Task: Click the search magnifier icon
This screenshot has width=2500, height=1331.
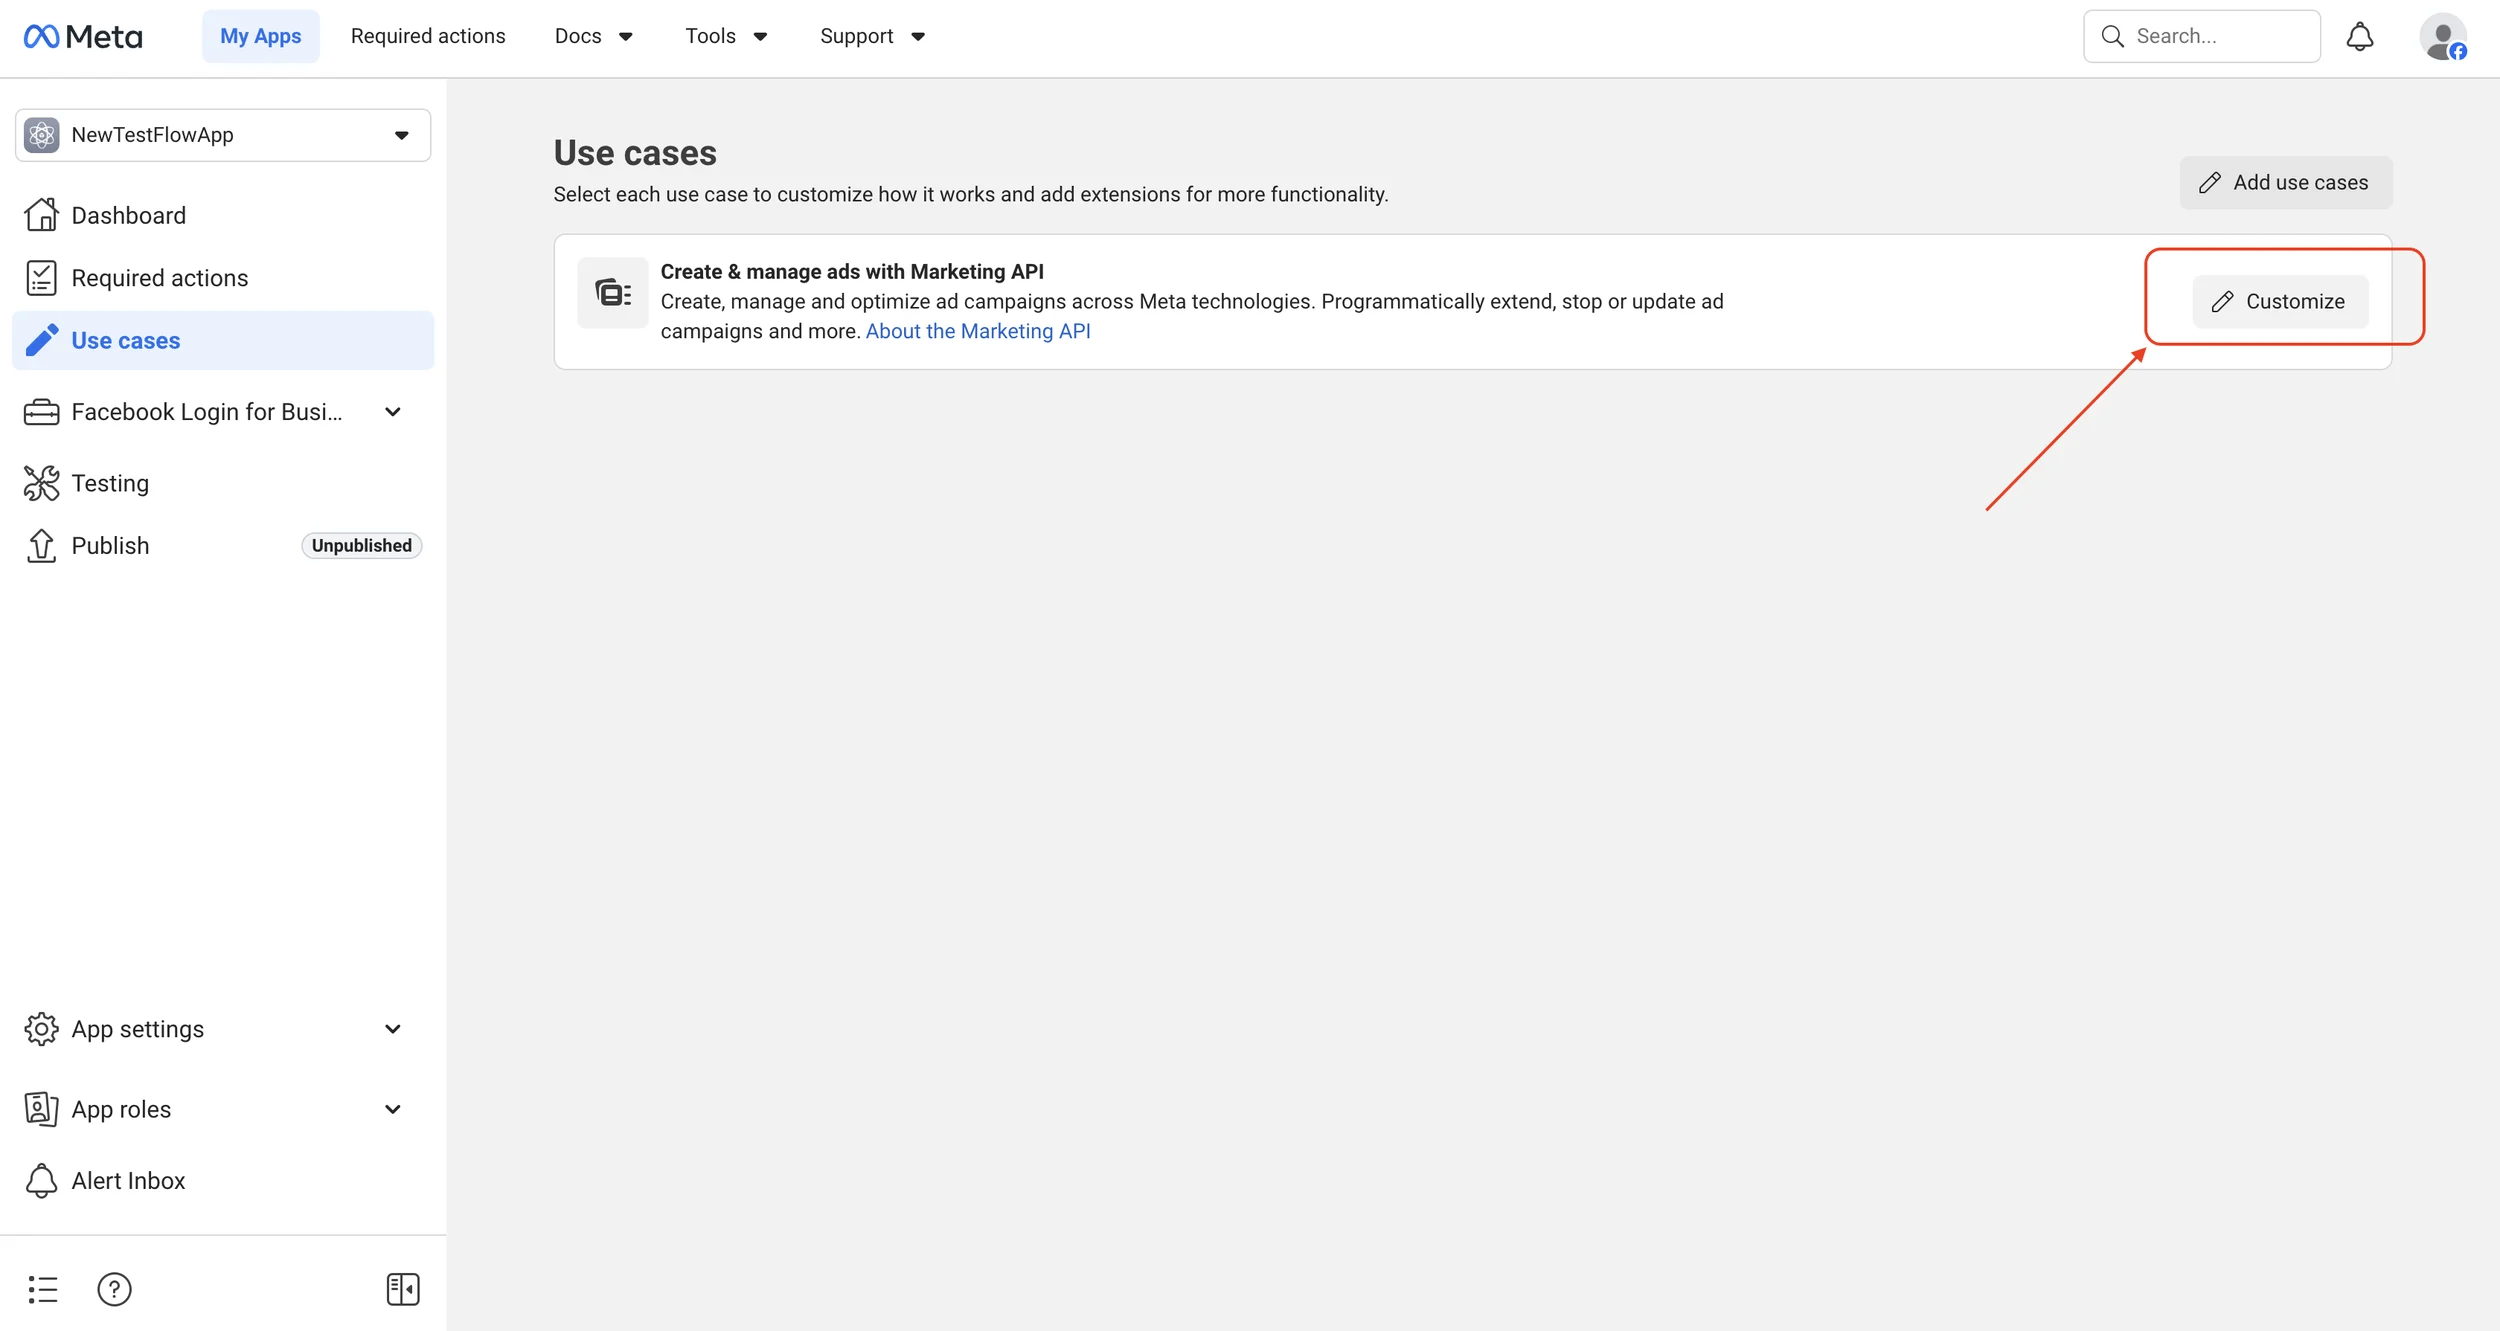Action: point(2112,37)
